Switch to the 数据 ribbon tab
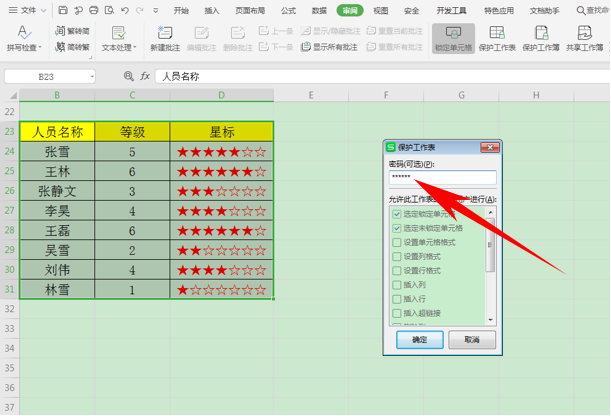This screenshot has height=416, width=611. click(x=319, y=10)
